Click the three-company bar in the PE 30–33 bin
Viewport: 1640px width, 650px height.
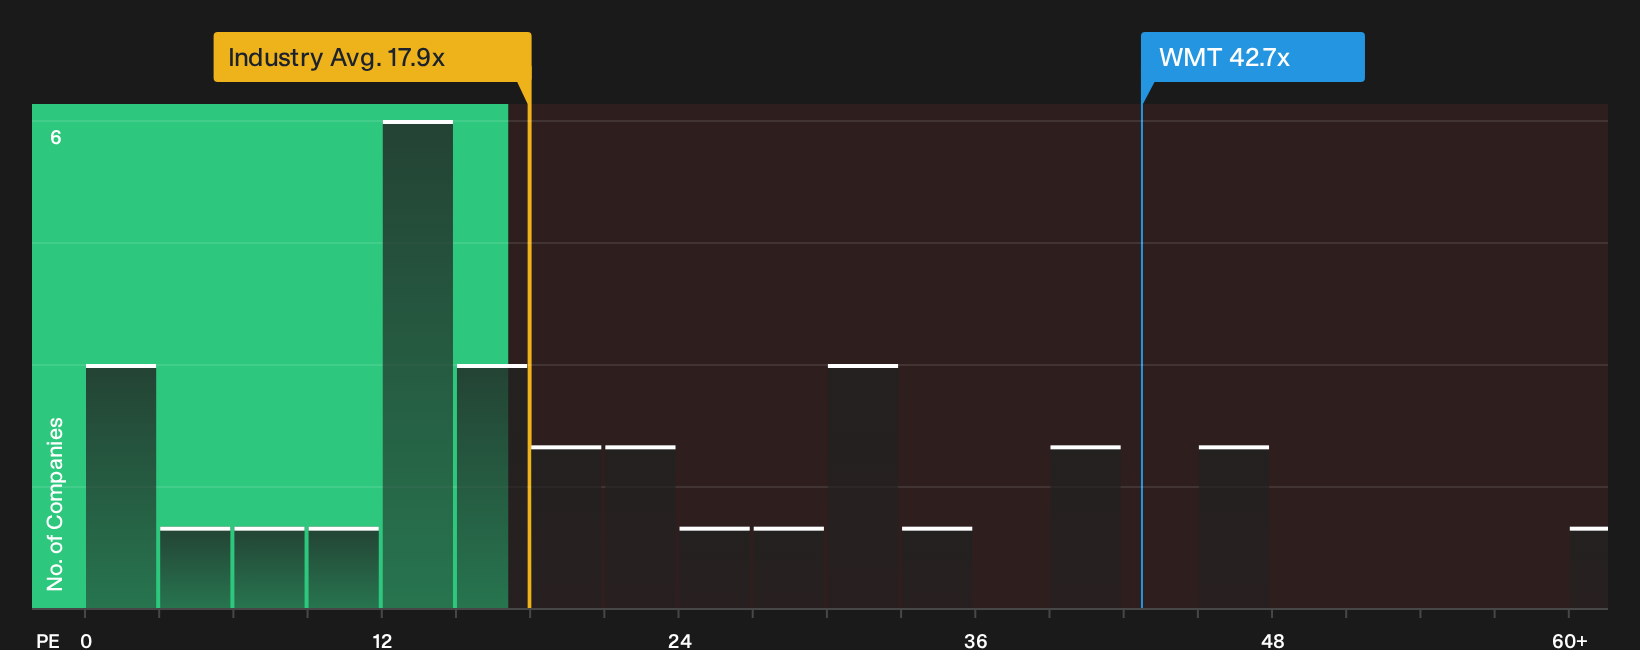tap(863, 486)
